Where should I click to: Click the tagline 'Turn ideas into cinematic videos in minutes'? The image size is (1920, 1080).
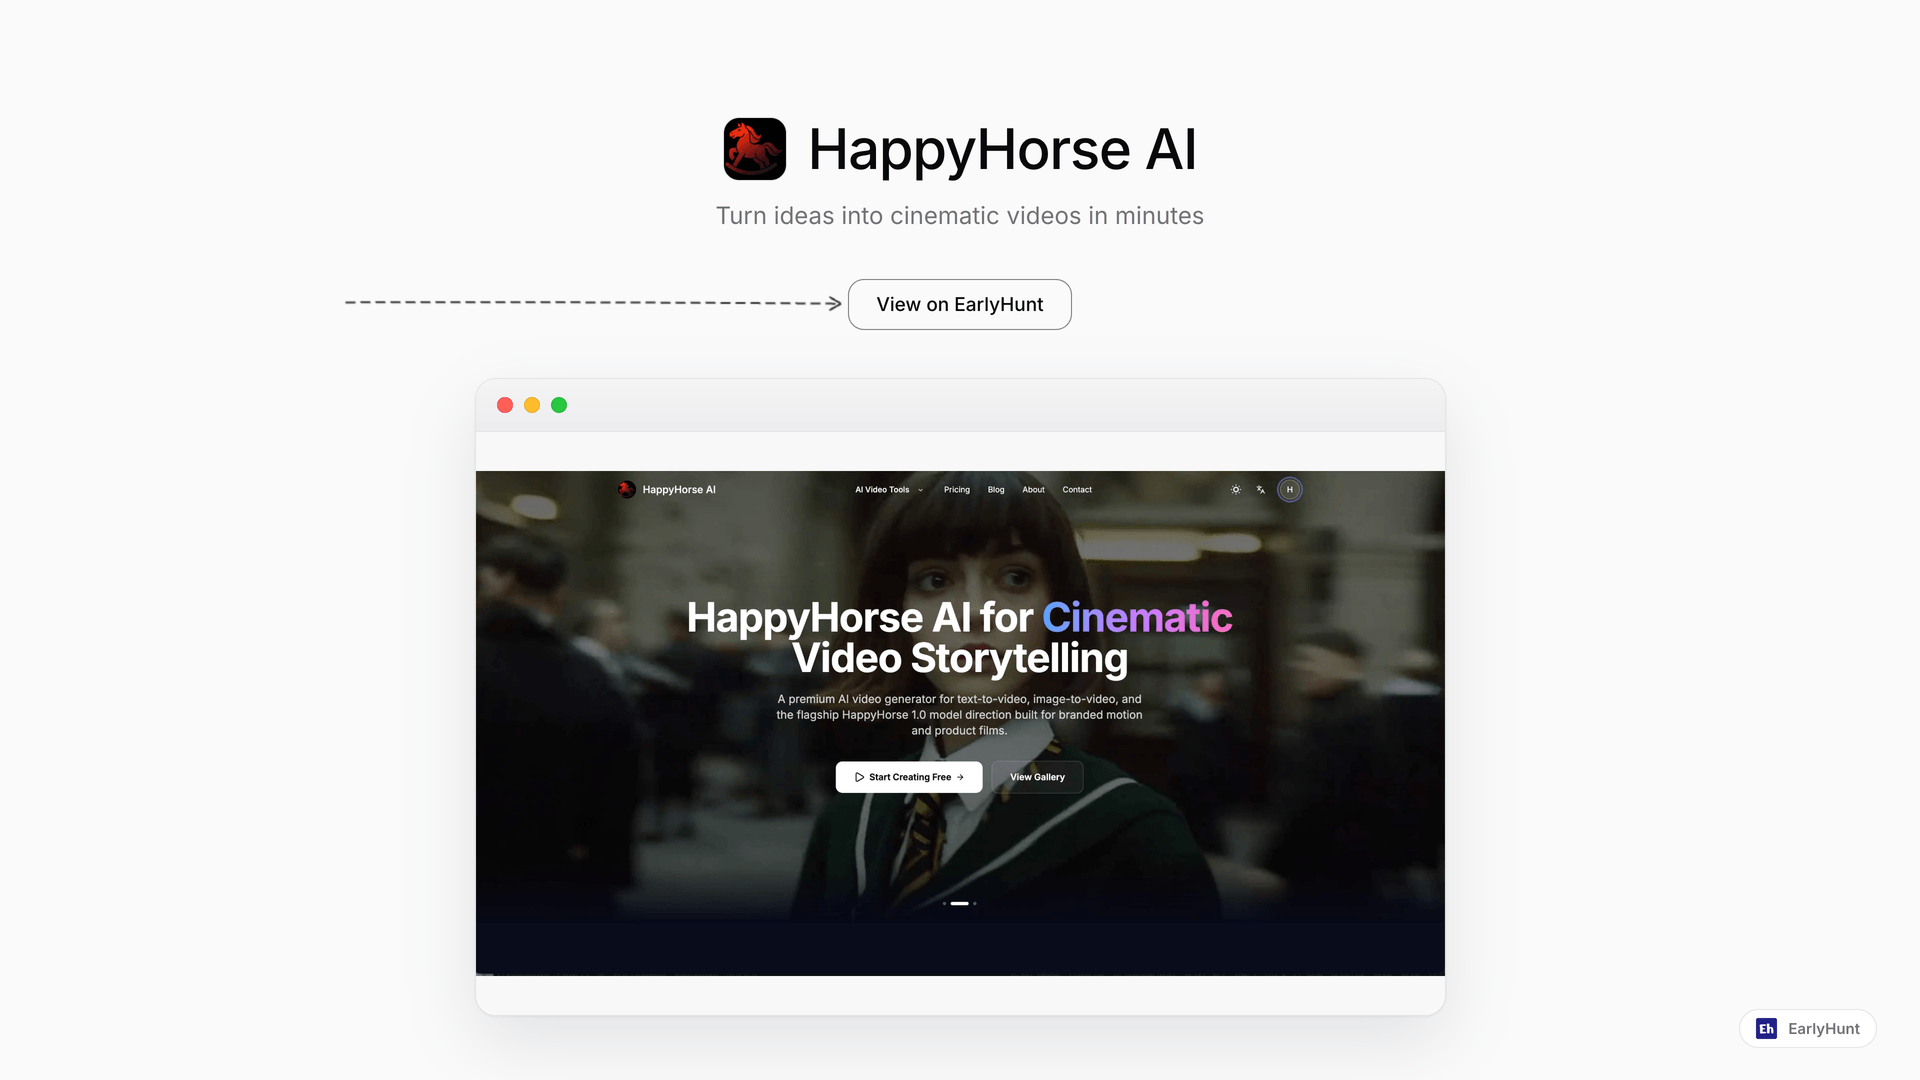959,216
